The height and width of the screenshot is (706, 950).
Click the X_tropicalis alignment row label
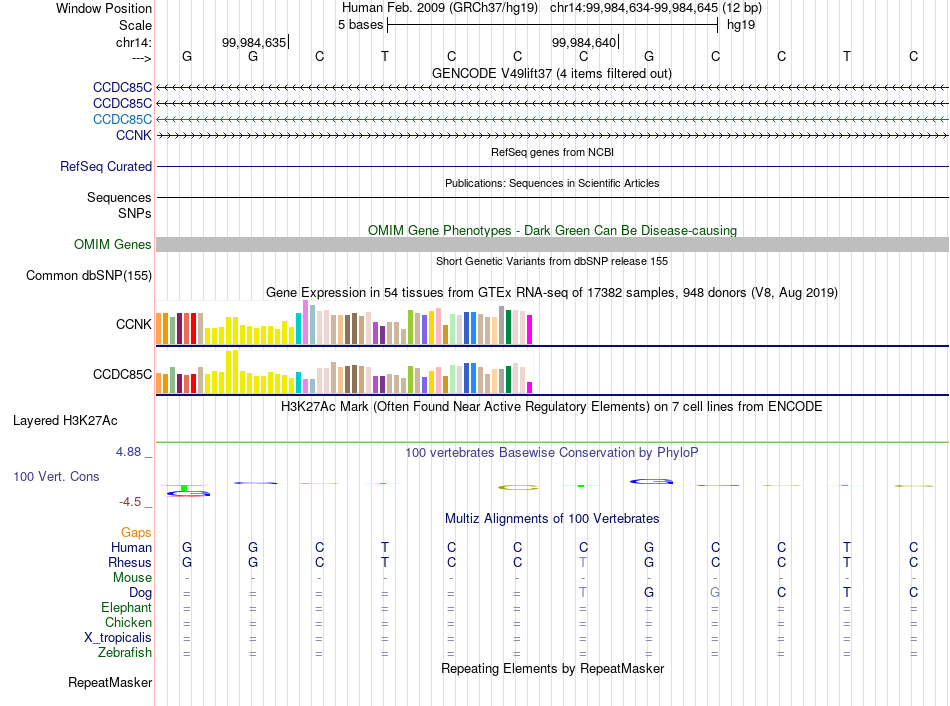coord(118,638)
